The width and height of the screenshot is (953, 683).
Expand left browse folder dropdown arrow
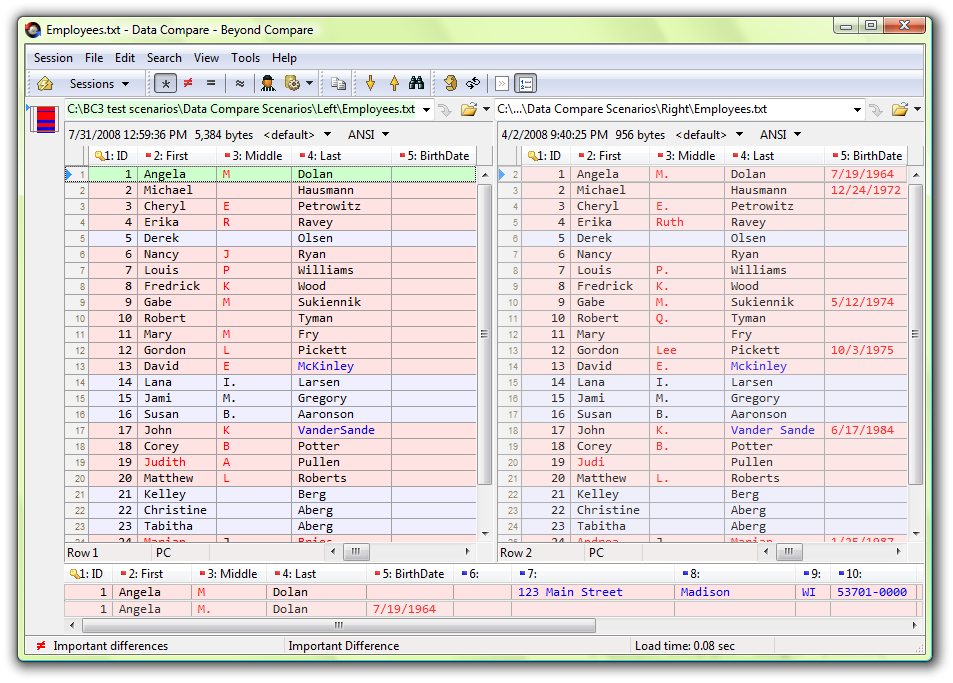pyautogui.click(x=486, y=109)
